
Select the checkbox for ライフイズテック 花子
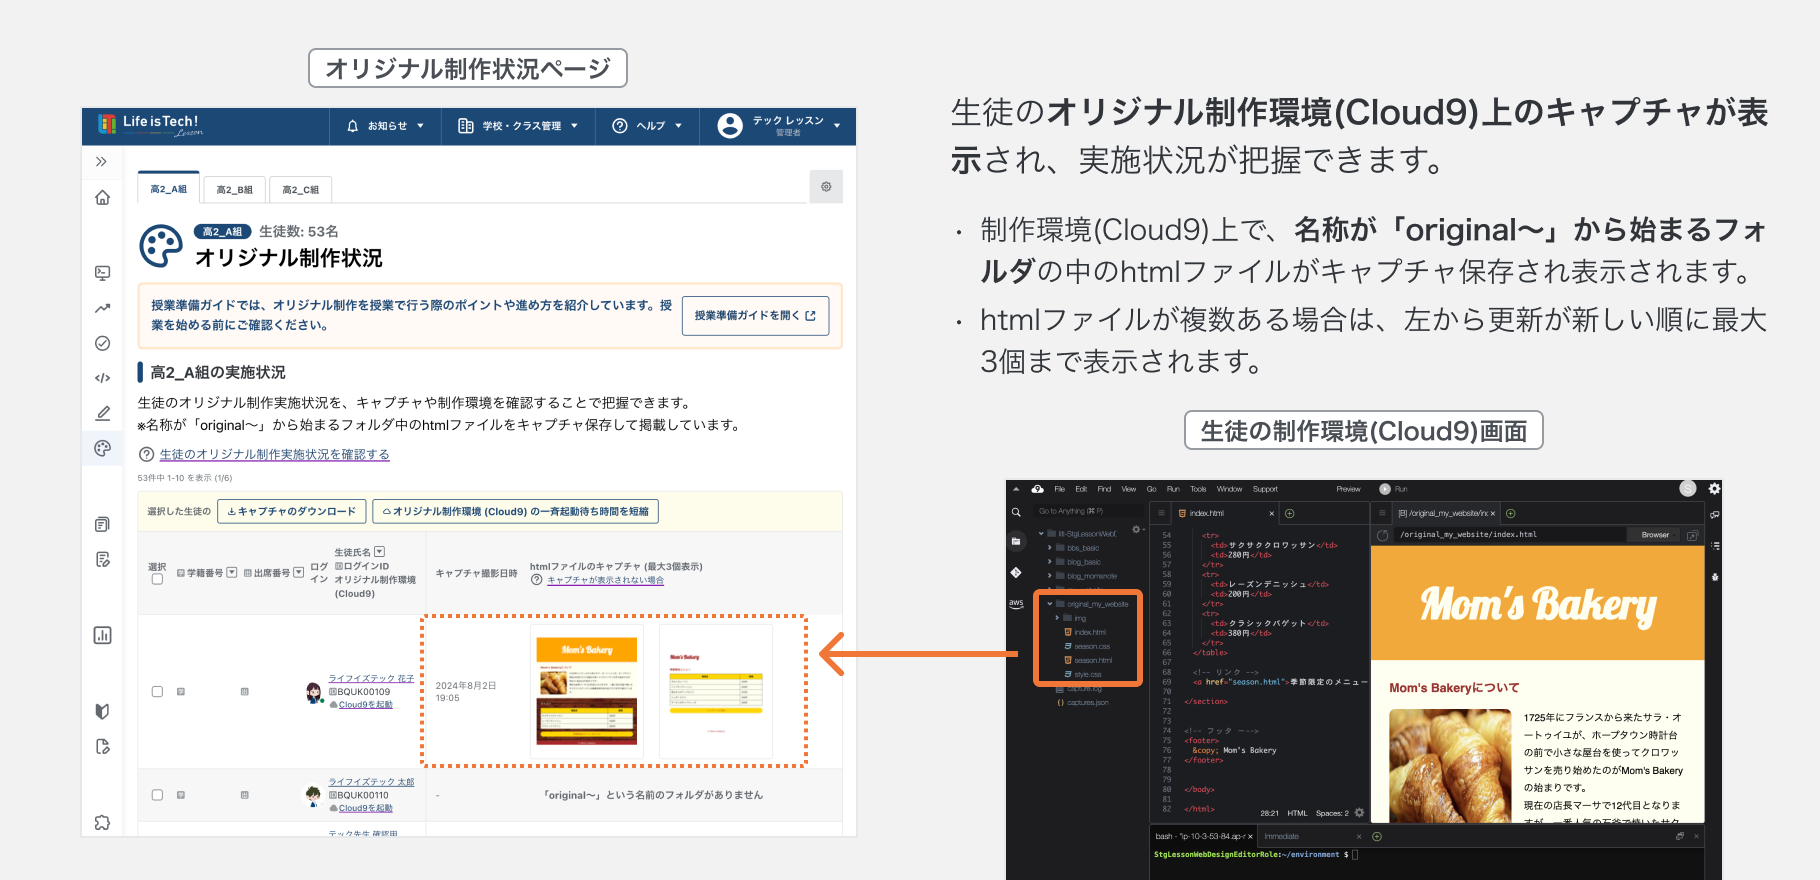(157, 691)
